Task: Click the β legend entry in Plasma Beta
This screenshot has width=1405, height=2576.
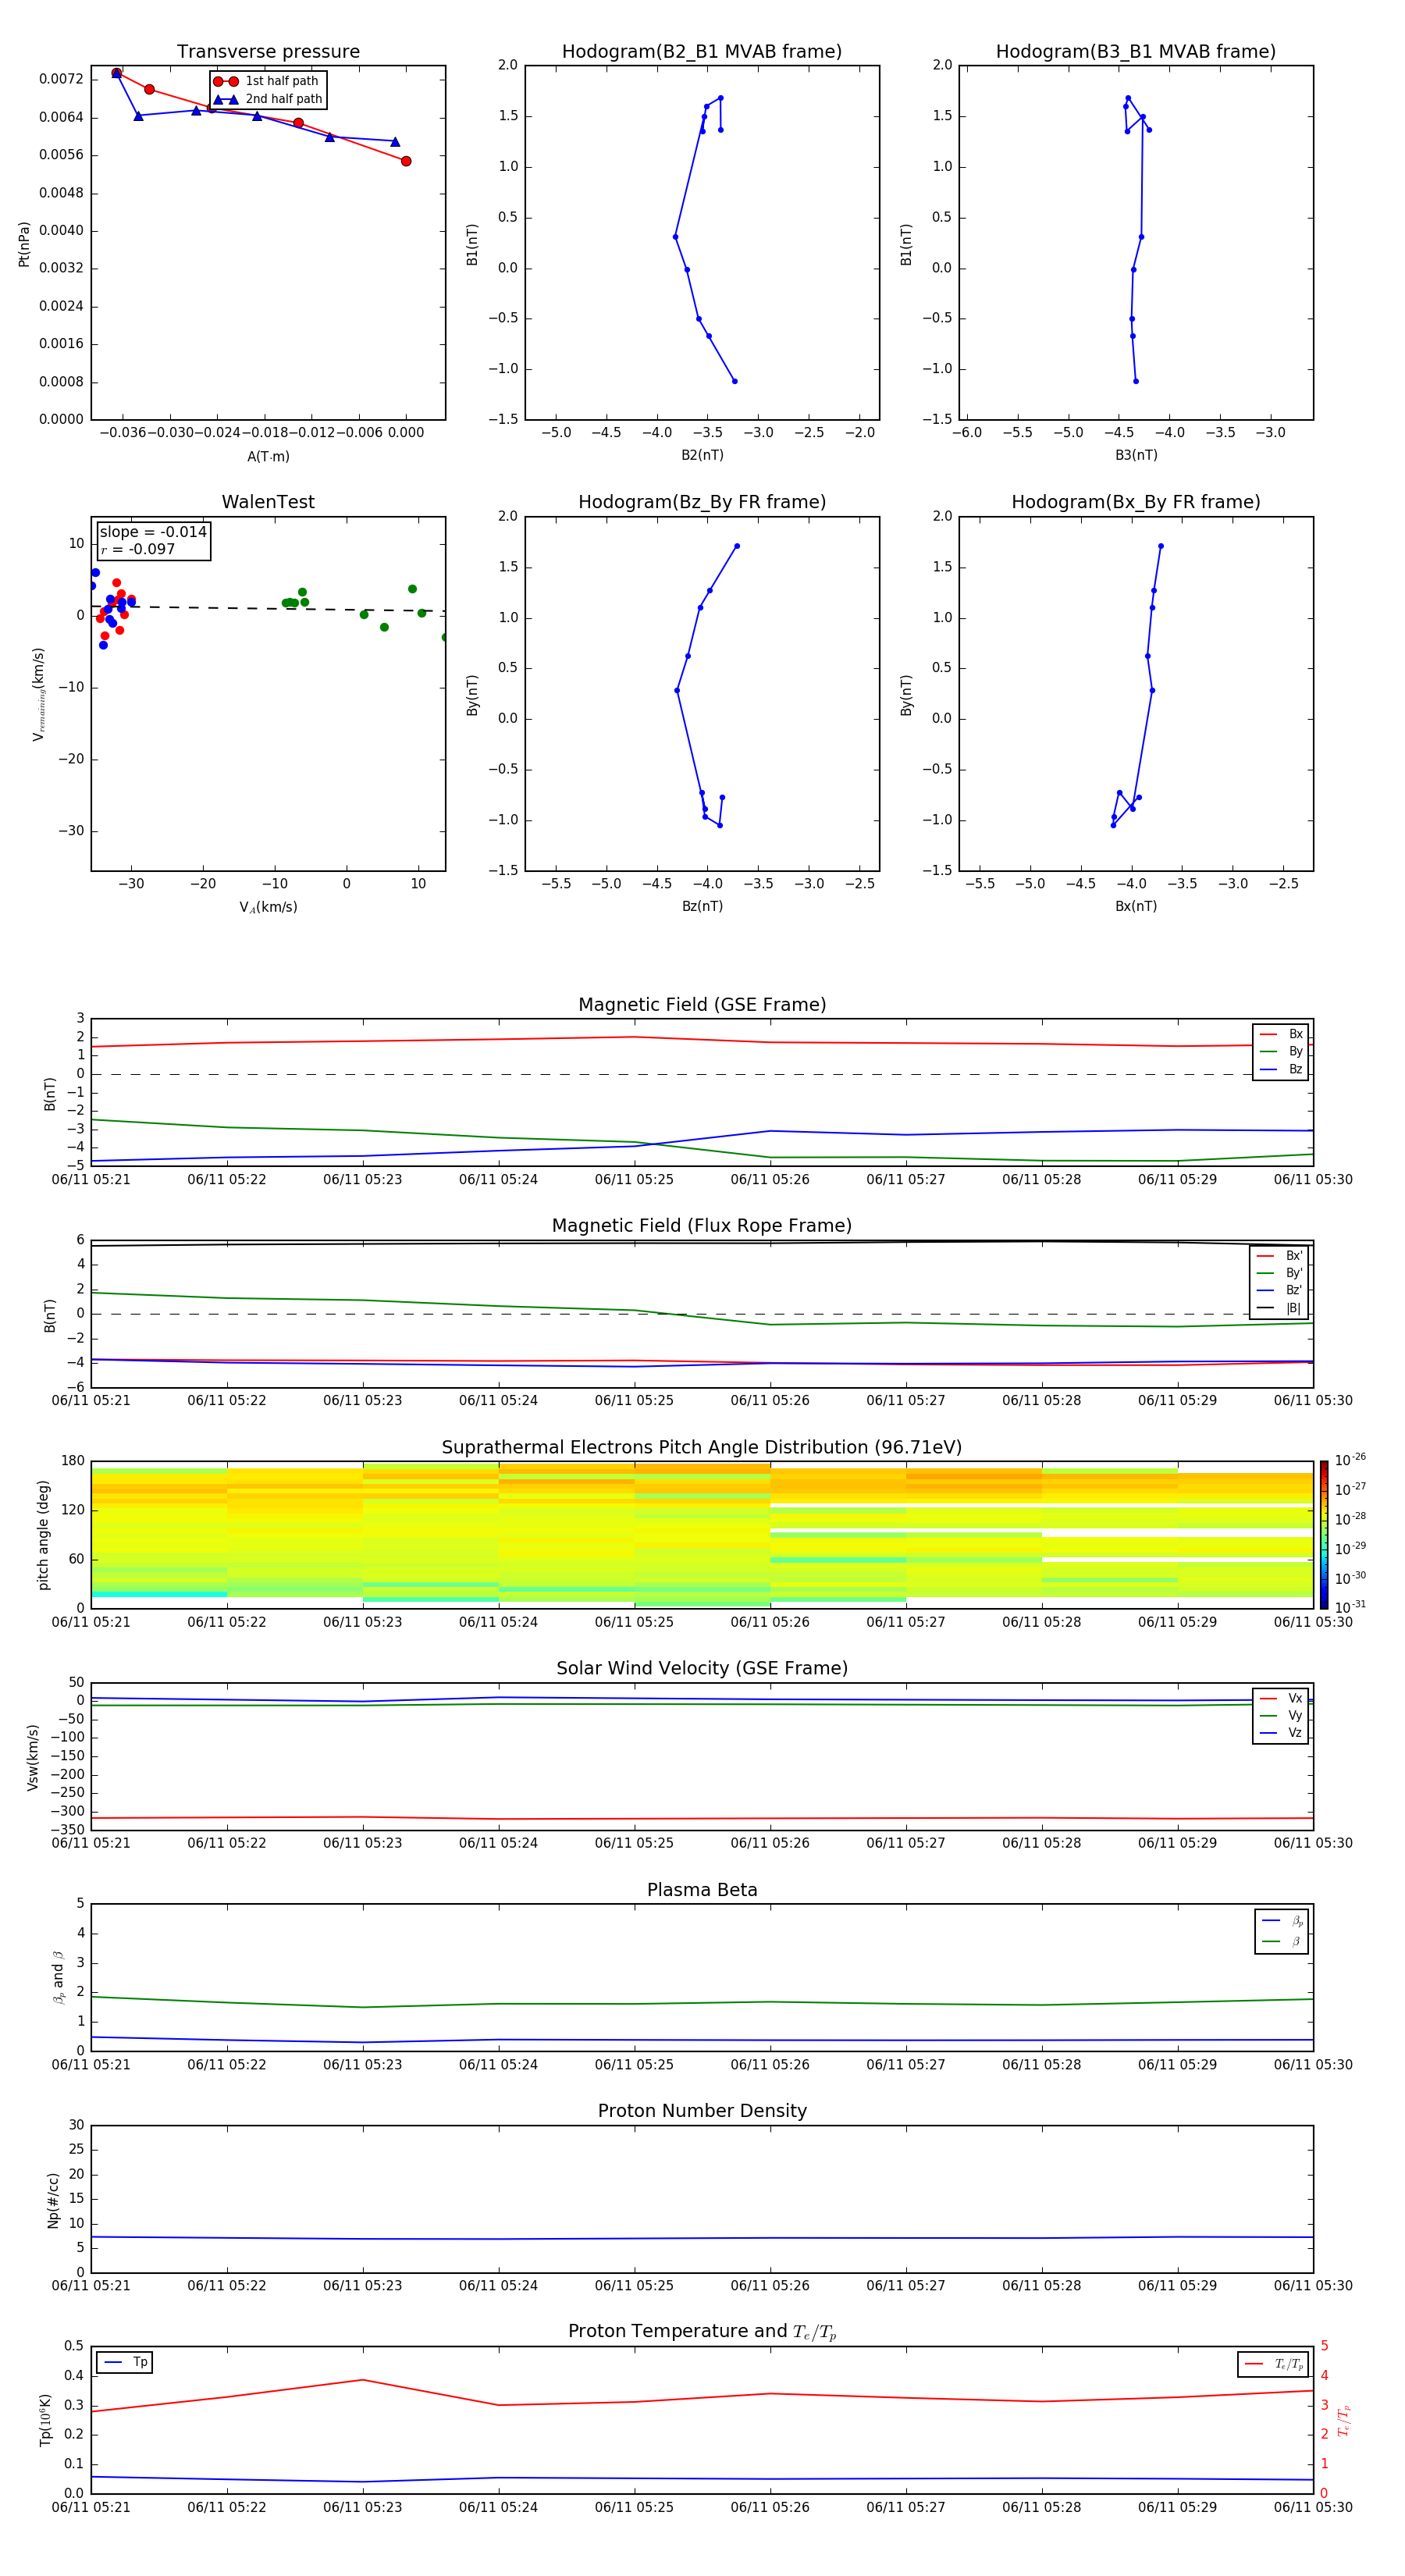Action: pyautogui.click(x=1282, y=1941)
